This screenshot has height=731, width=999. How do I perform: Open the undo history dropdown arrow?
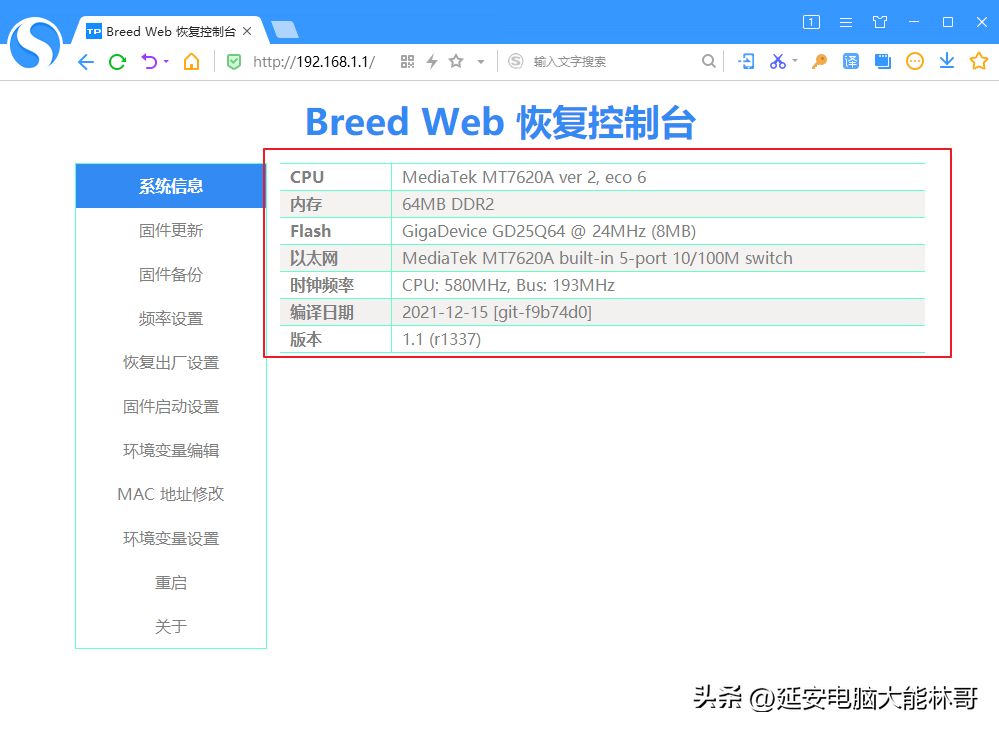166,62
